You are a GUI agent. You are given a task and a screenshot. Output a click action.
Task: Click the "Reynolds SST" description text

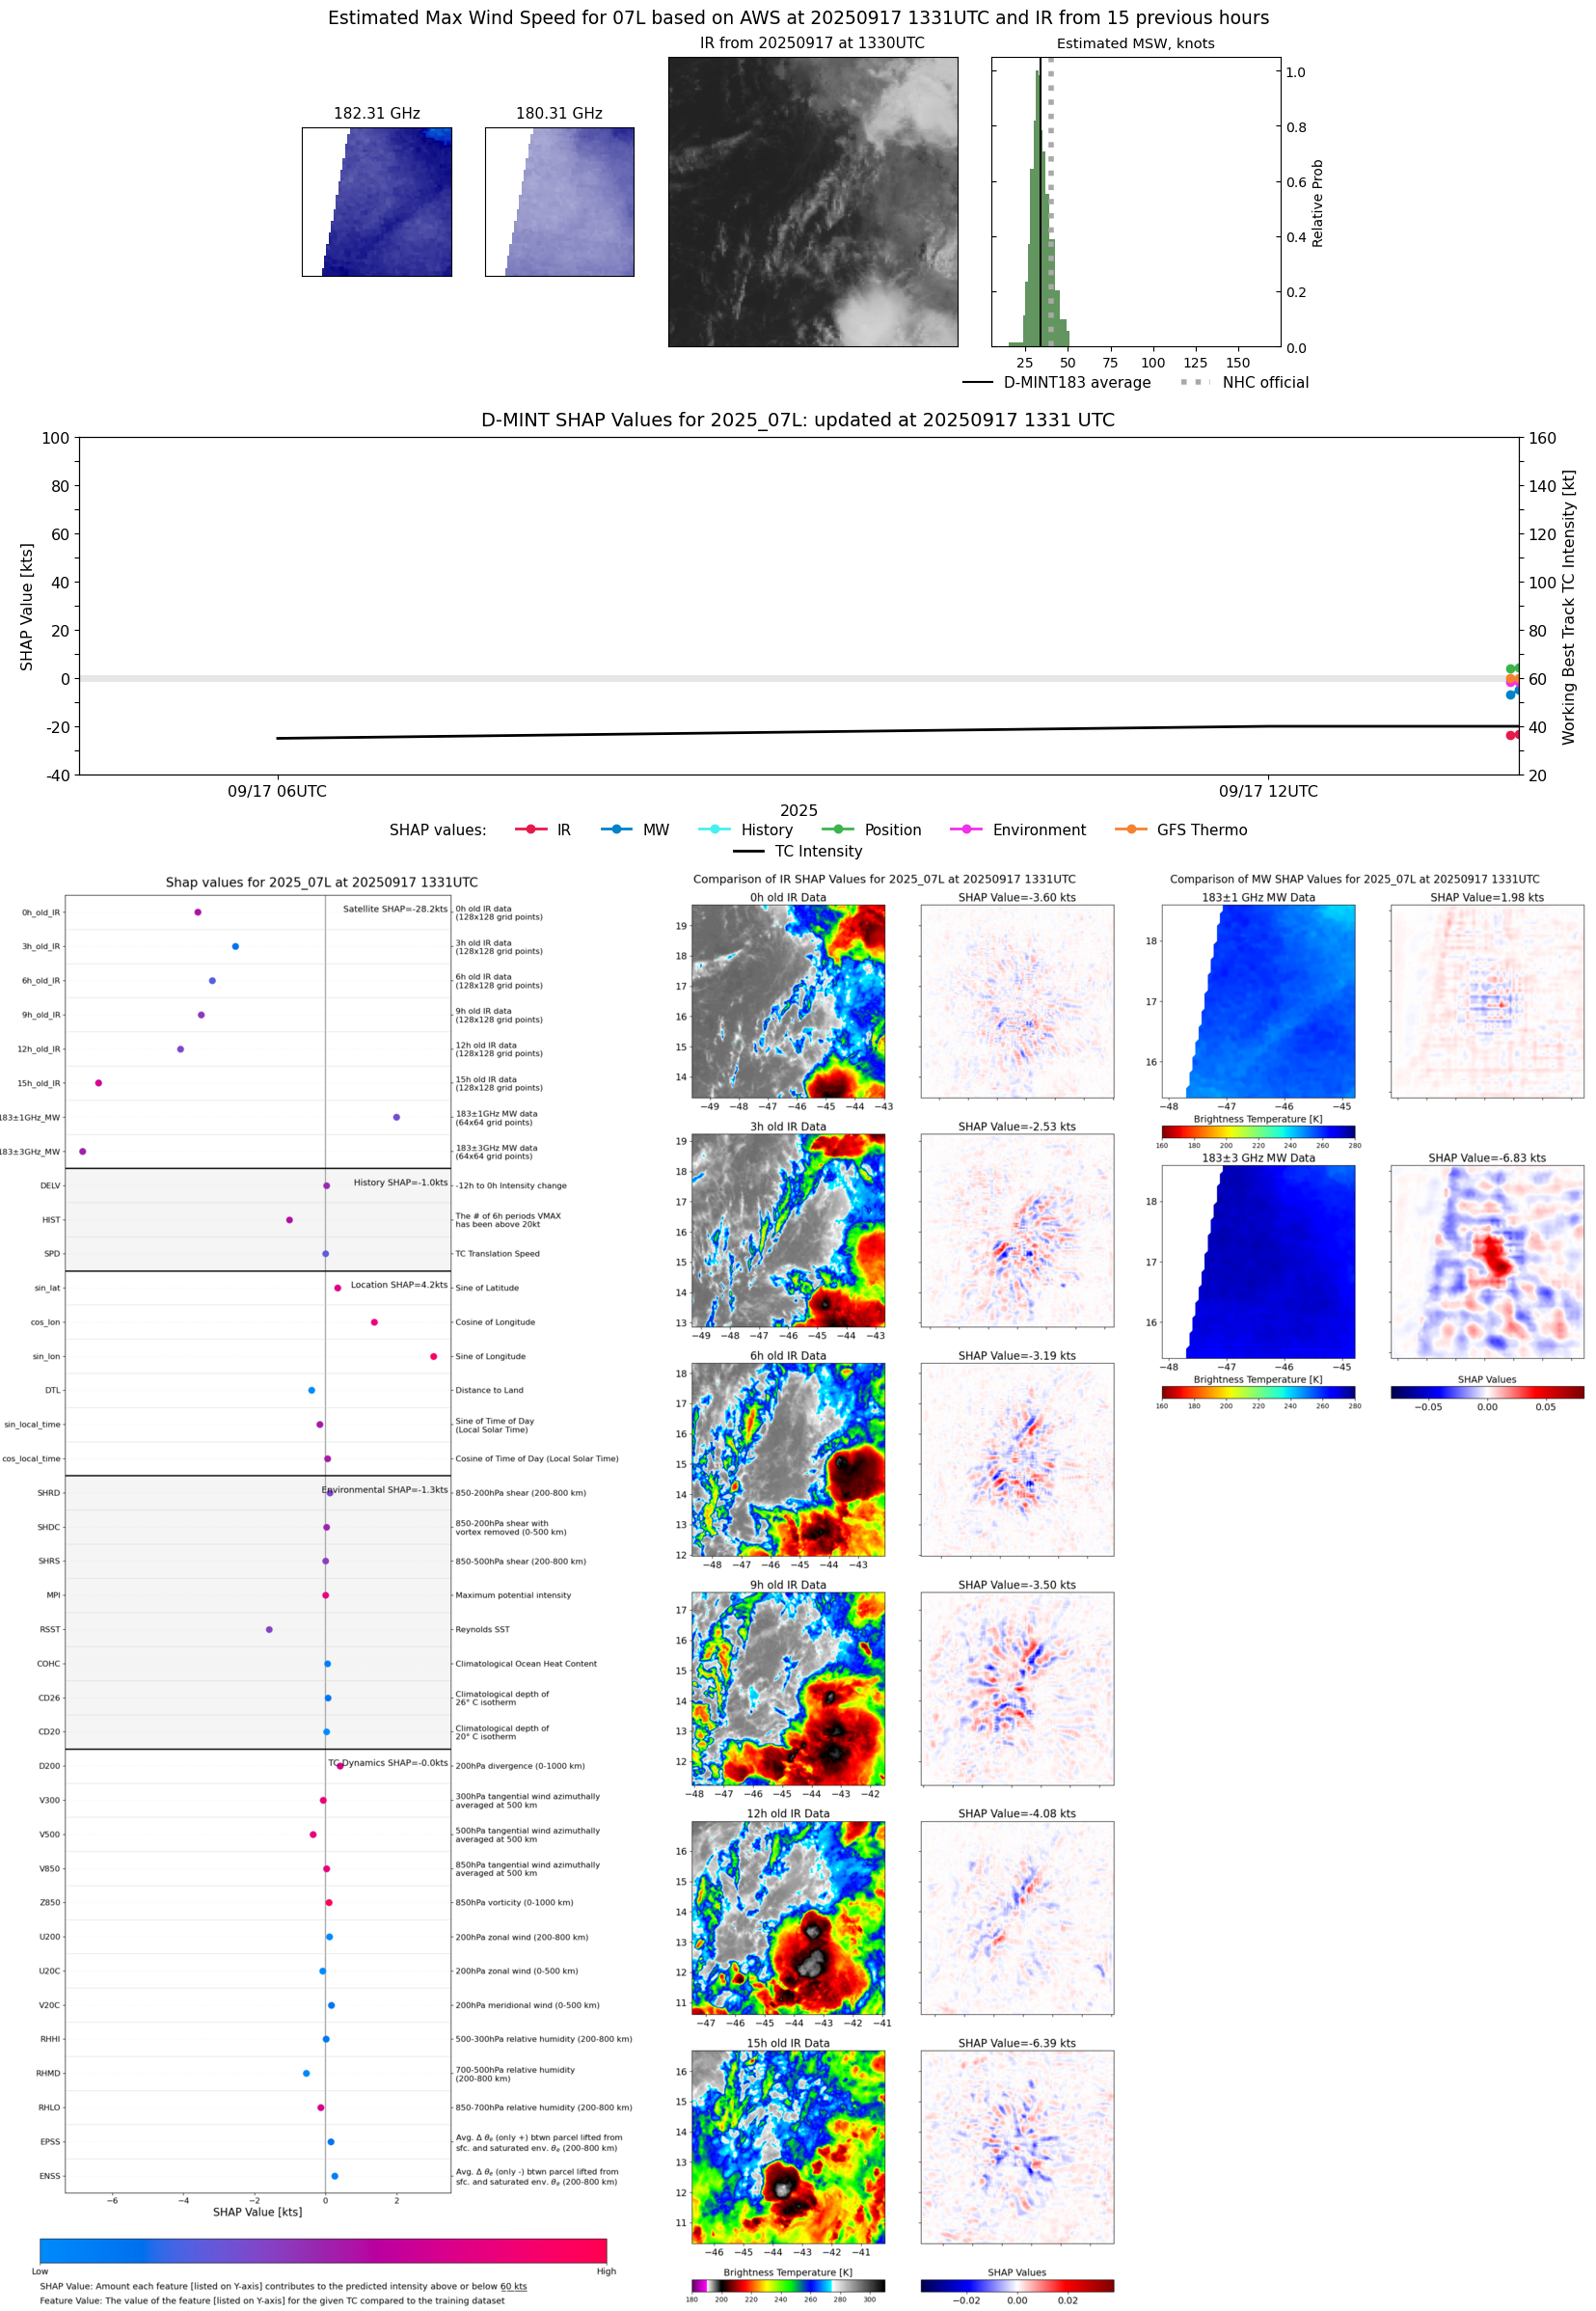[x=482, y=1629]
